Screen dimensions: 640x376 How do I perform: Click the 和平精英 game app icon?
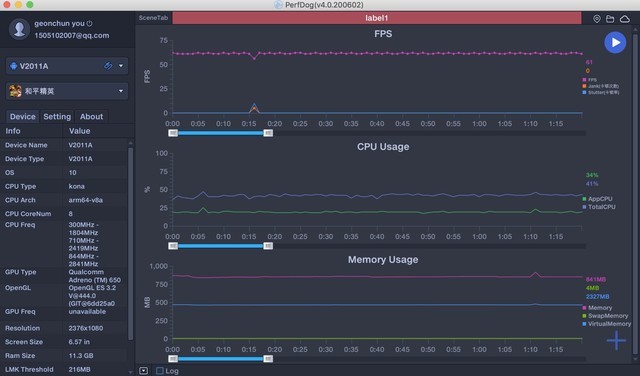(x=15, y=91)
